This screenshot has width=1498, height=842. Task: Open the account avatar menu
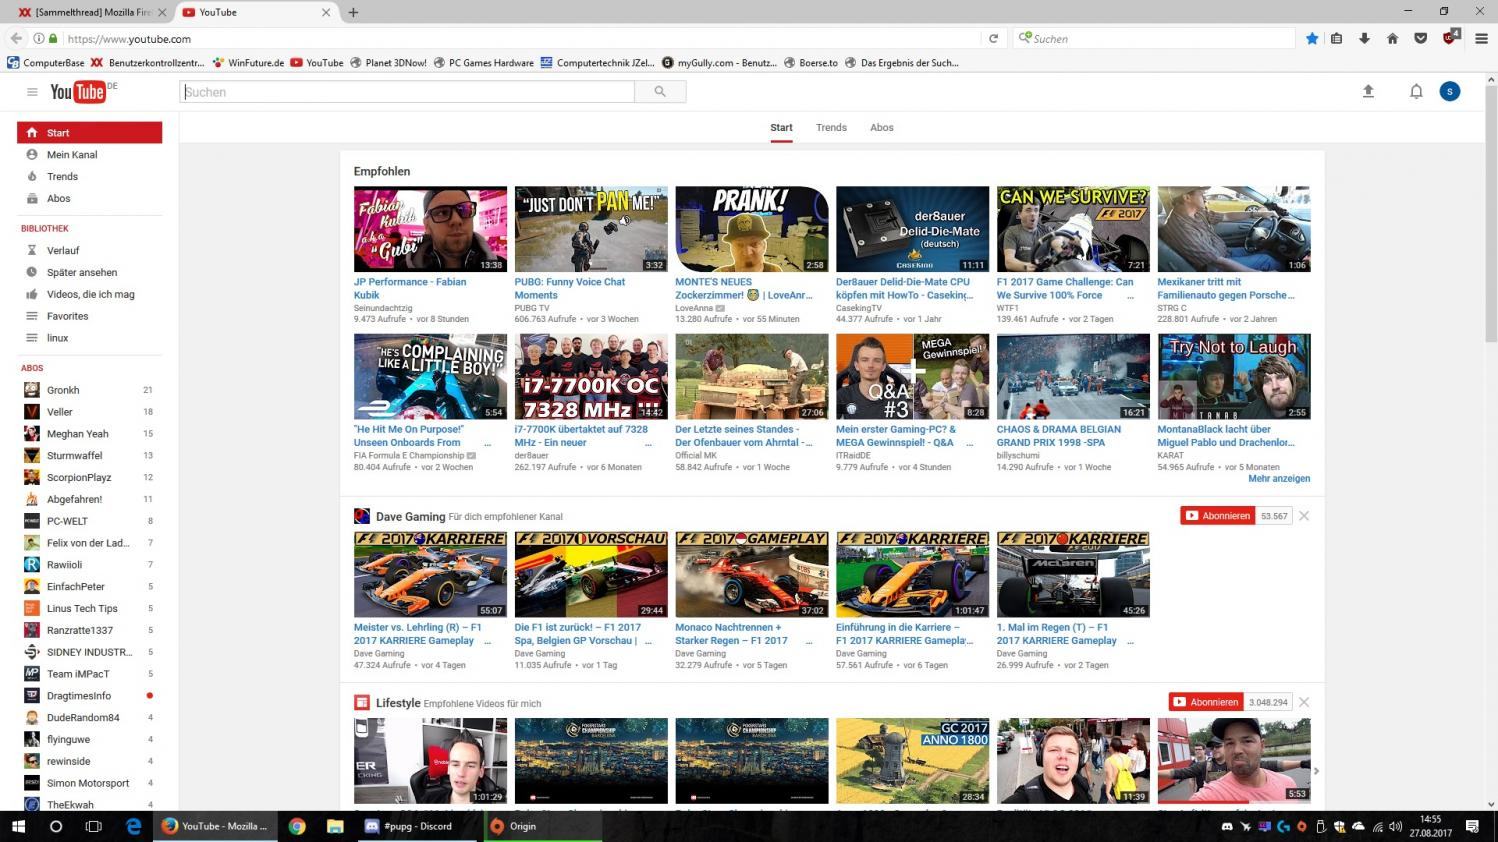click(x=1450, y=91)
